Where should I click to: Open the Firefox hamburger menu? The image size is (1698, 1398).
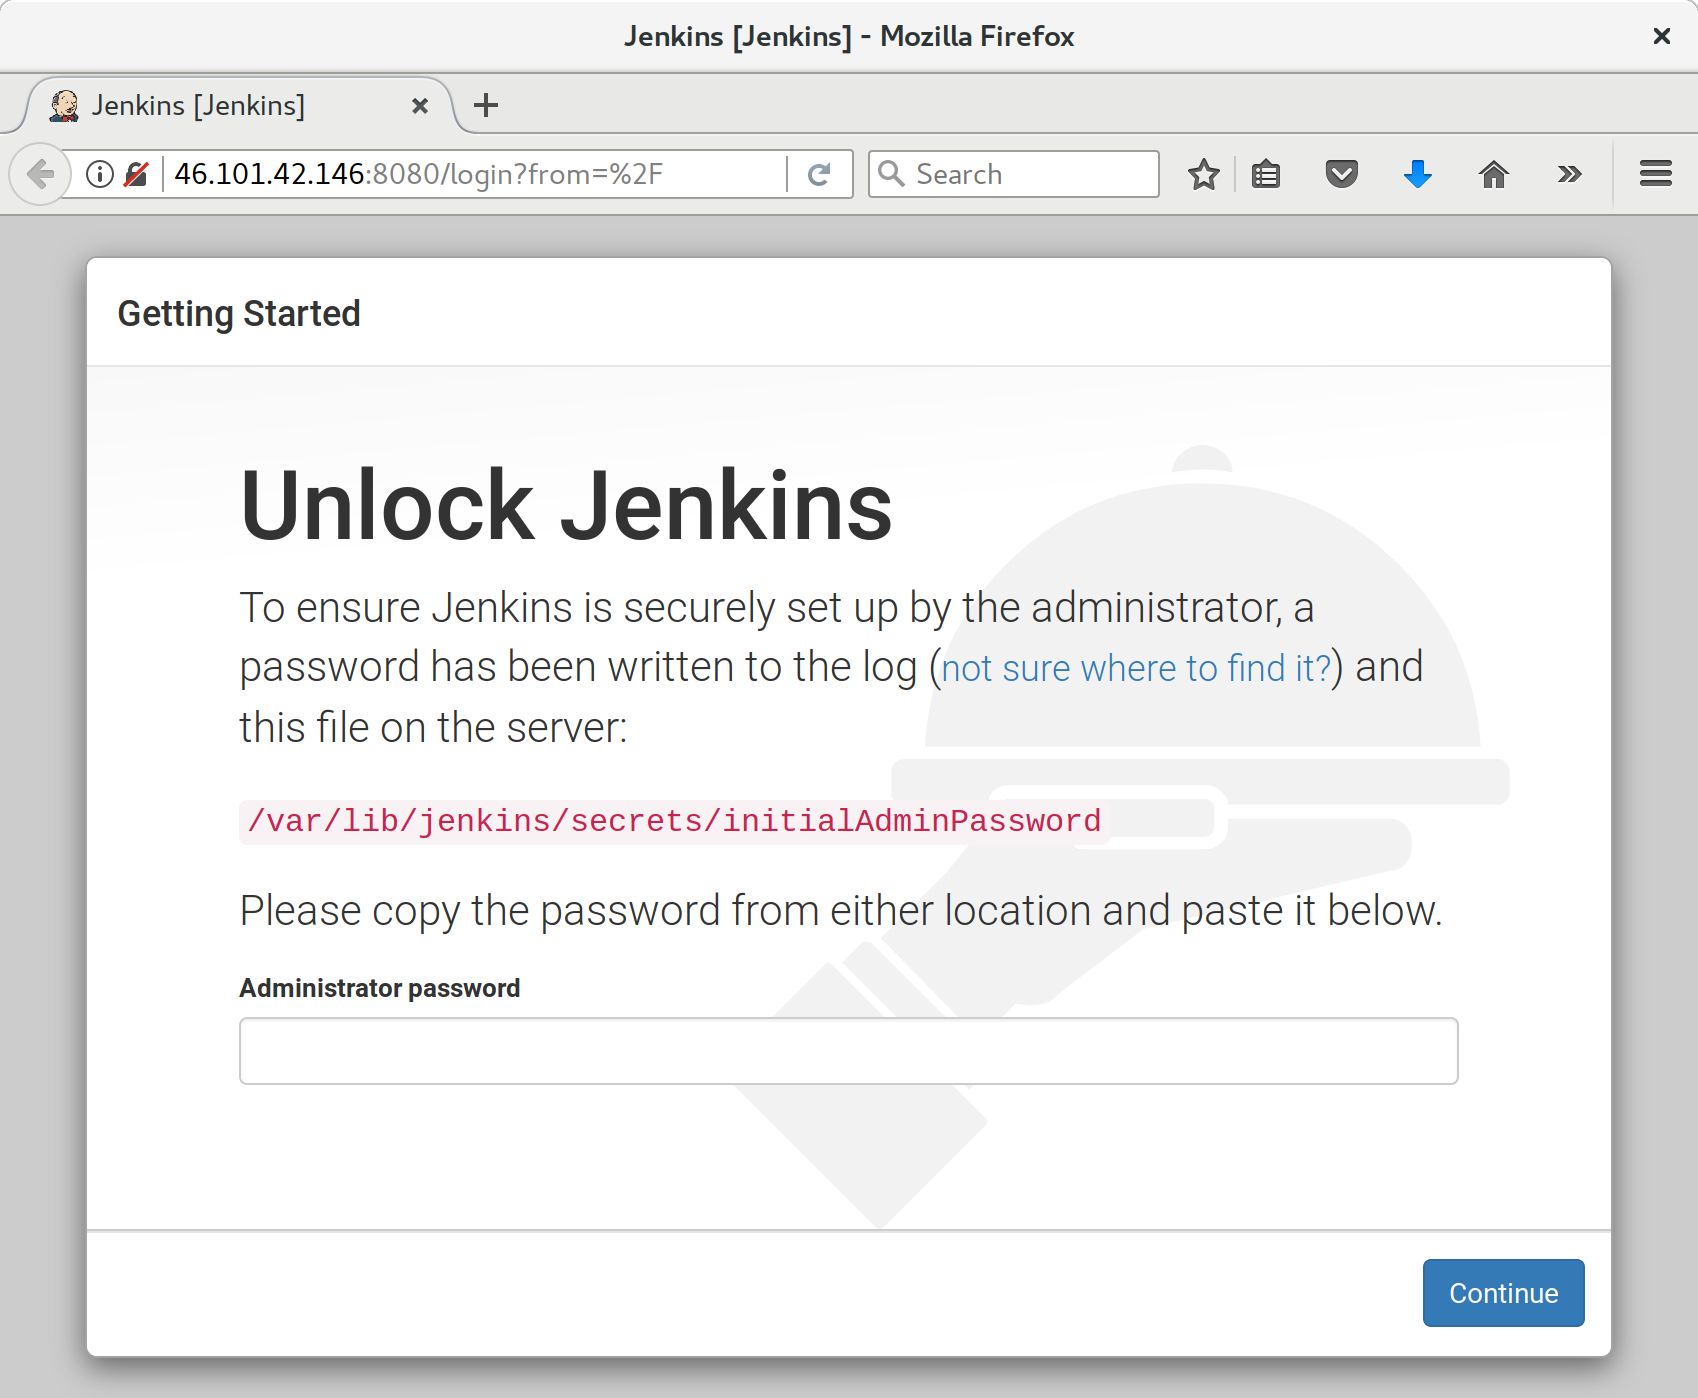pyautogui.click(x=1655, y=173)
